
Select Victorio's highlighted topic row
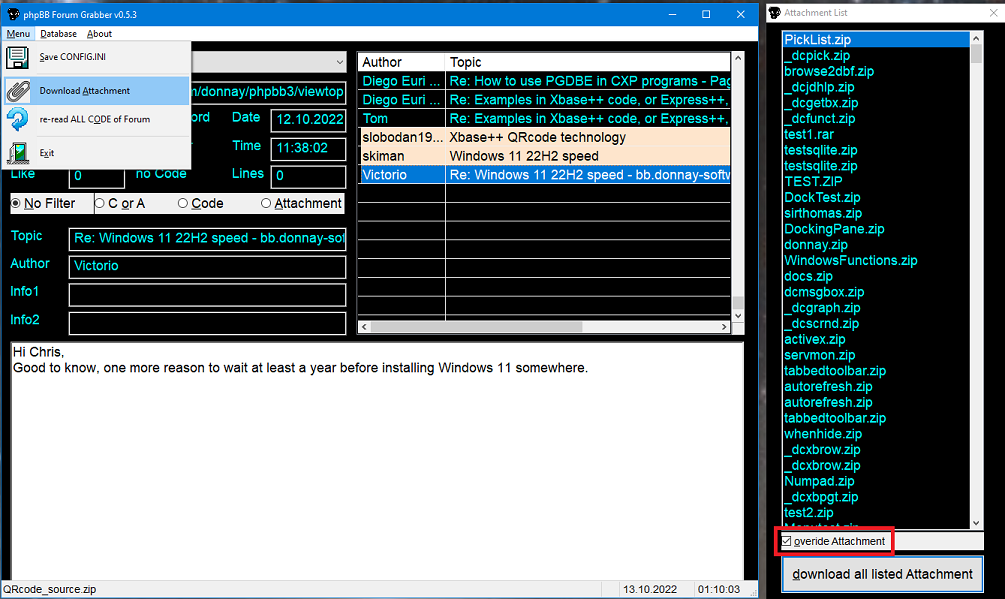(x=544, y=174)
